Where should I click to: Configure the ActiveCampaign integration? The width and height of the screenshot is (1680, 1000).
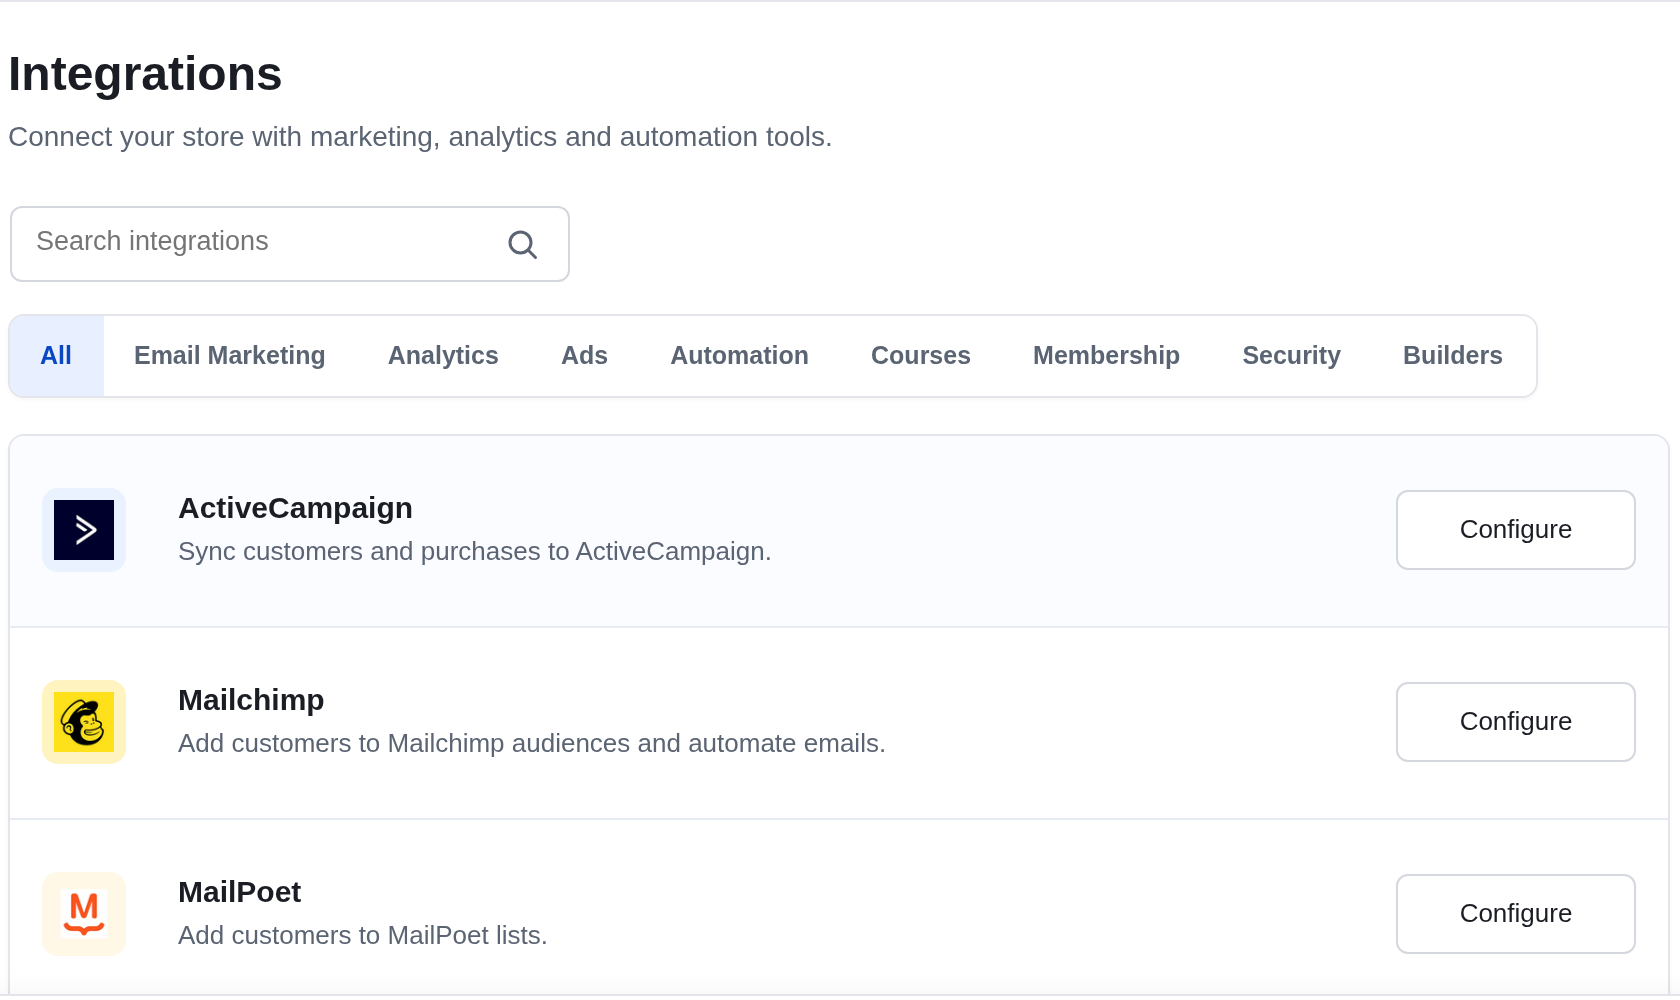coord(1516,530)
